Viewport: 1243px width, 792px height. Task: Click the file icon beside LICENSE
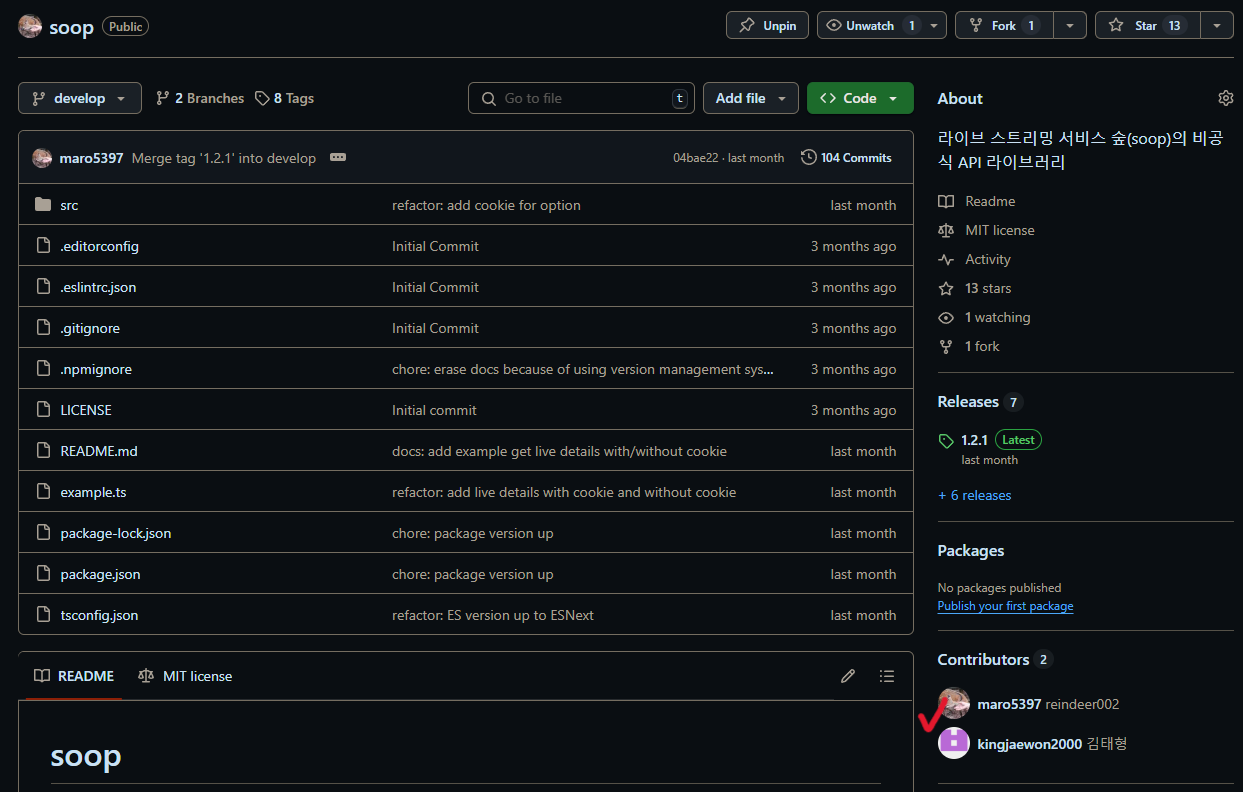click(42, 410)
